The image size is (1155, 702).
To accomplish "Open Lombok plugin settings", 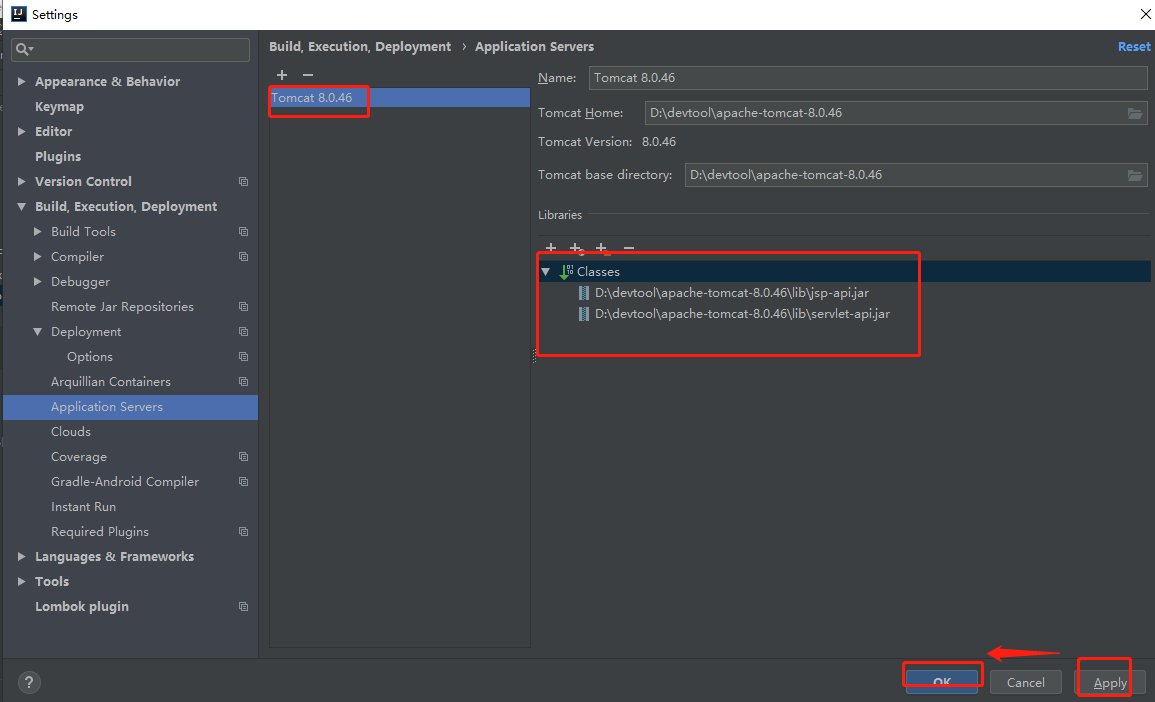I will (x=82, y=608).
